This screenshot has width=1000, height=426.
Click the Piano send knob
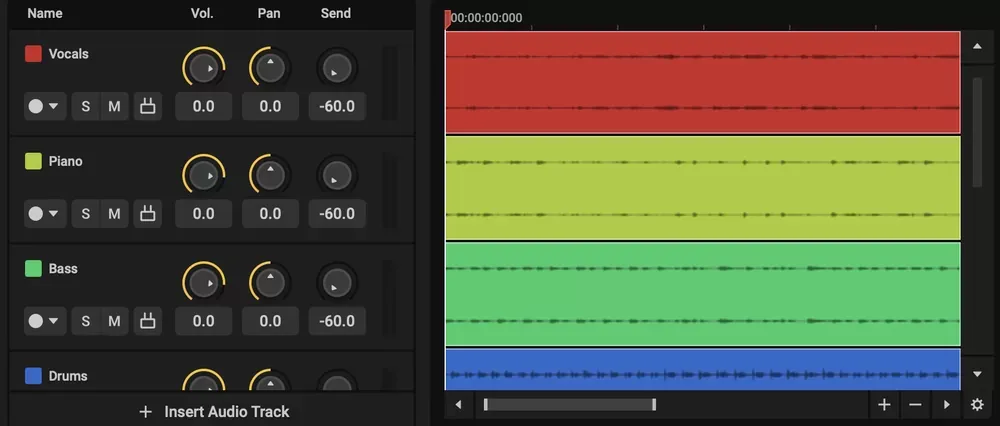pos(337,174)
